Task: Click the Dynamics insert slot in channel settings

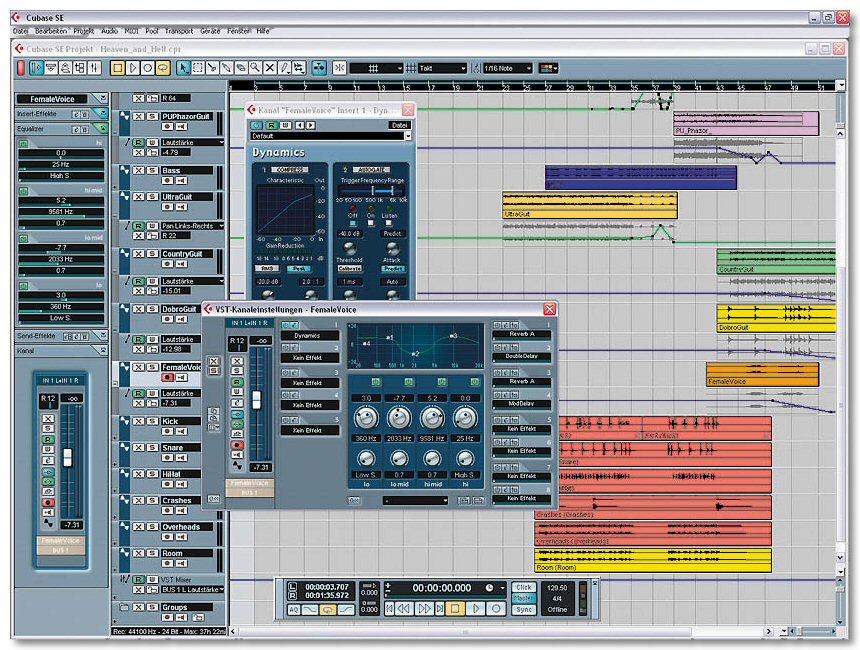Action: [309, 335]
